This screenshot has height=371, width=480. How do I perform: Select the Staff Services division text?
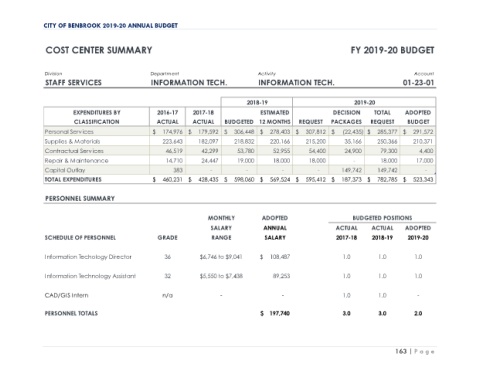pyautogui.click(x=73, y=83)
